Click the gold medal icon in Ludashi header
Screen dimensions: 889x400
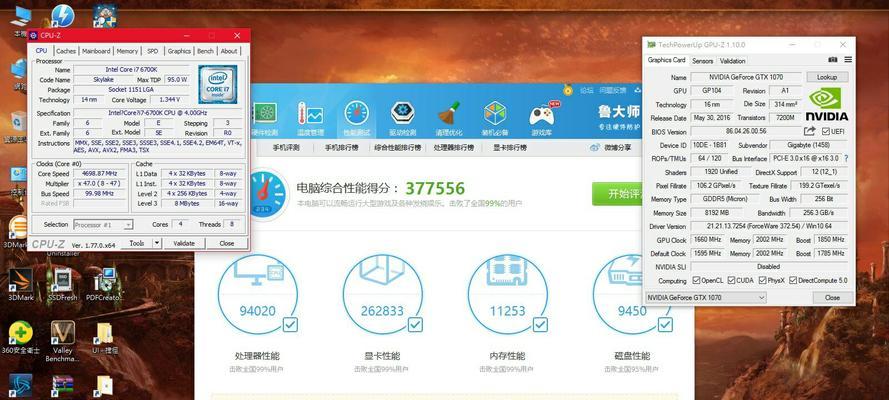point(568,90)
